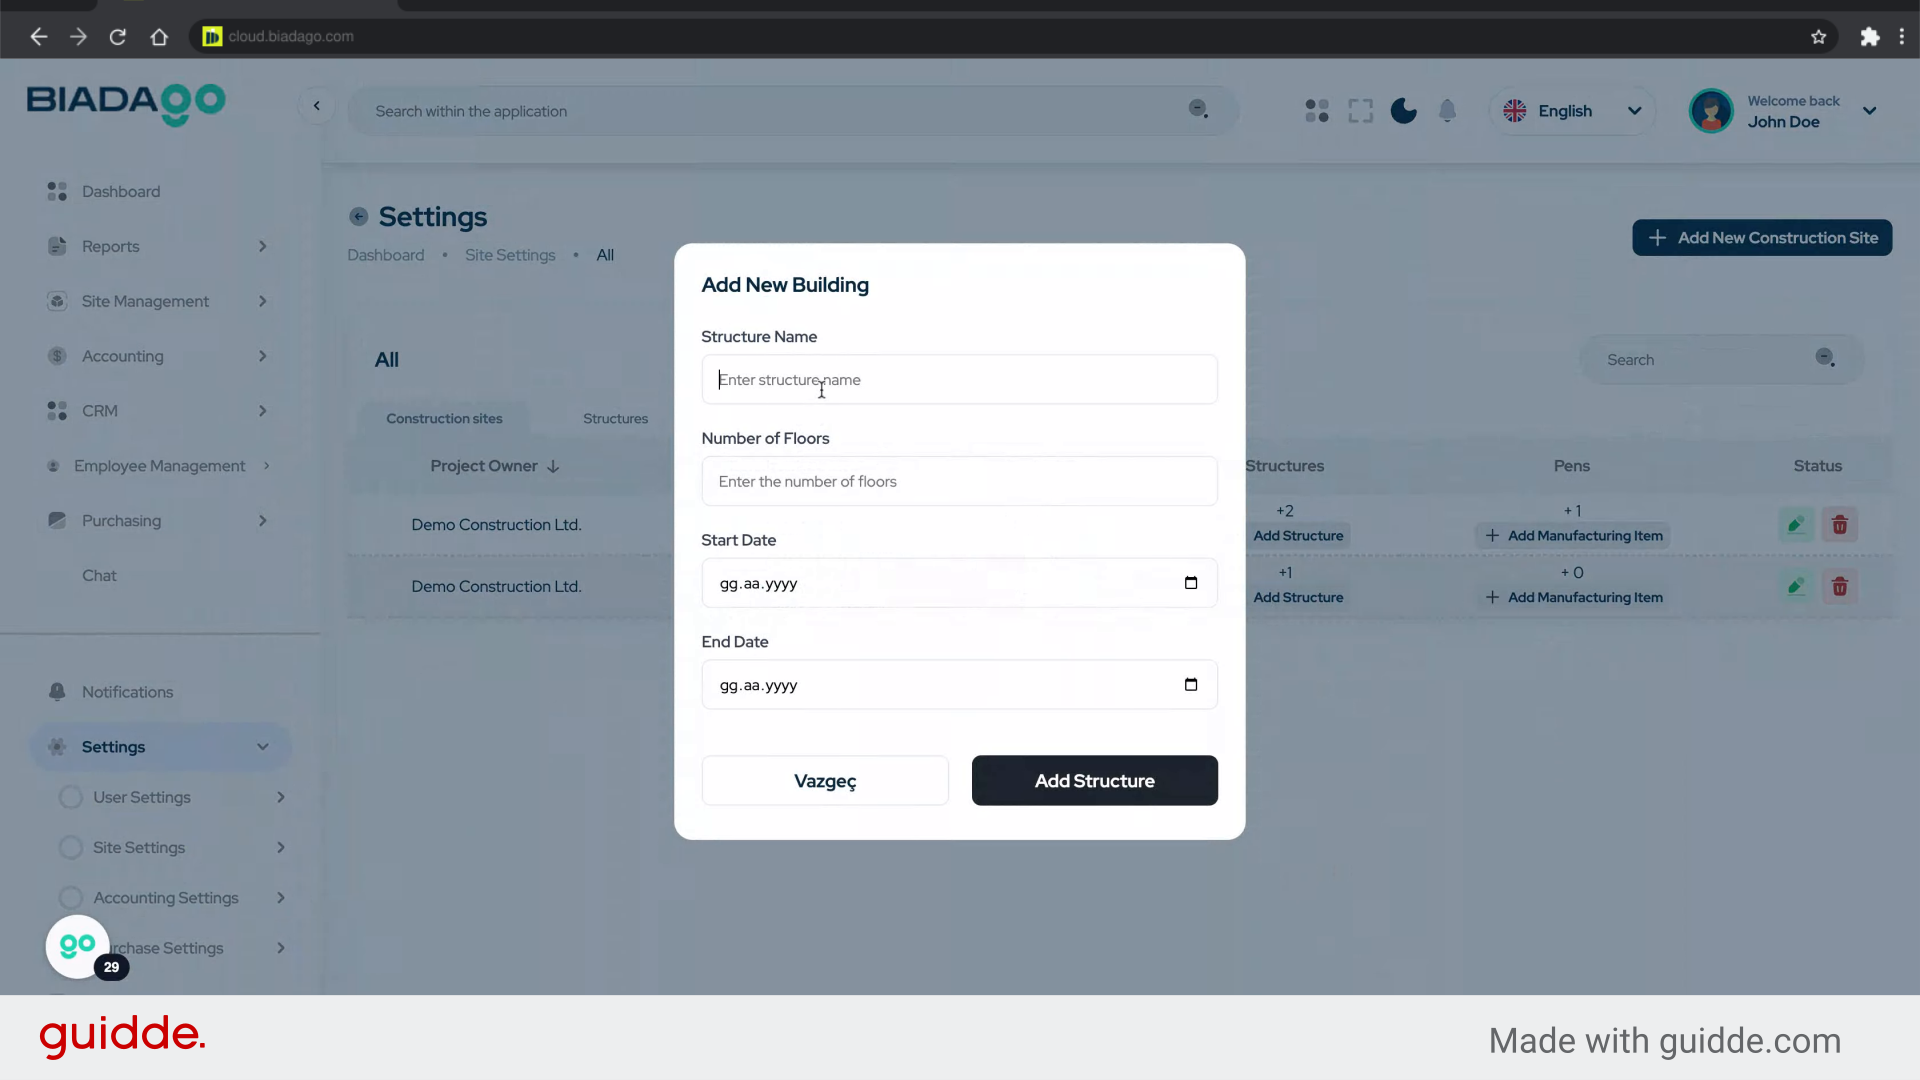Select the Site Settings radio circle
The width and height of the screenshot is (1920, 1080).
pos(71,847)
